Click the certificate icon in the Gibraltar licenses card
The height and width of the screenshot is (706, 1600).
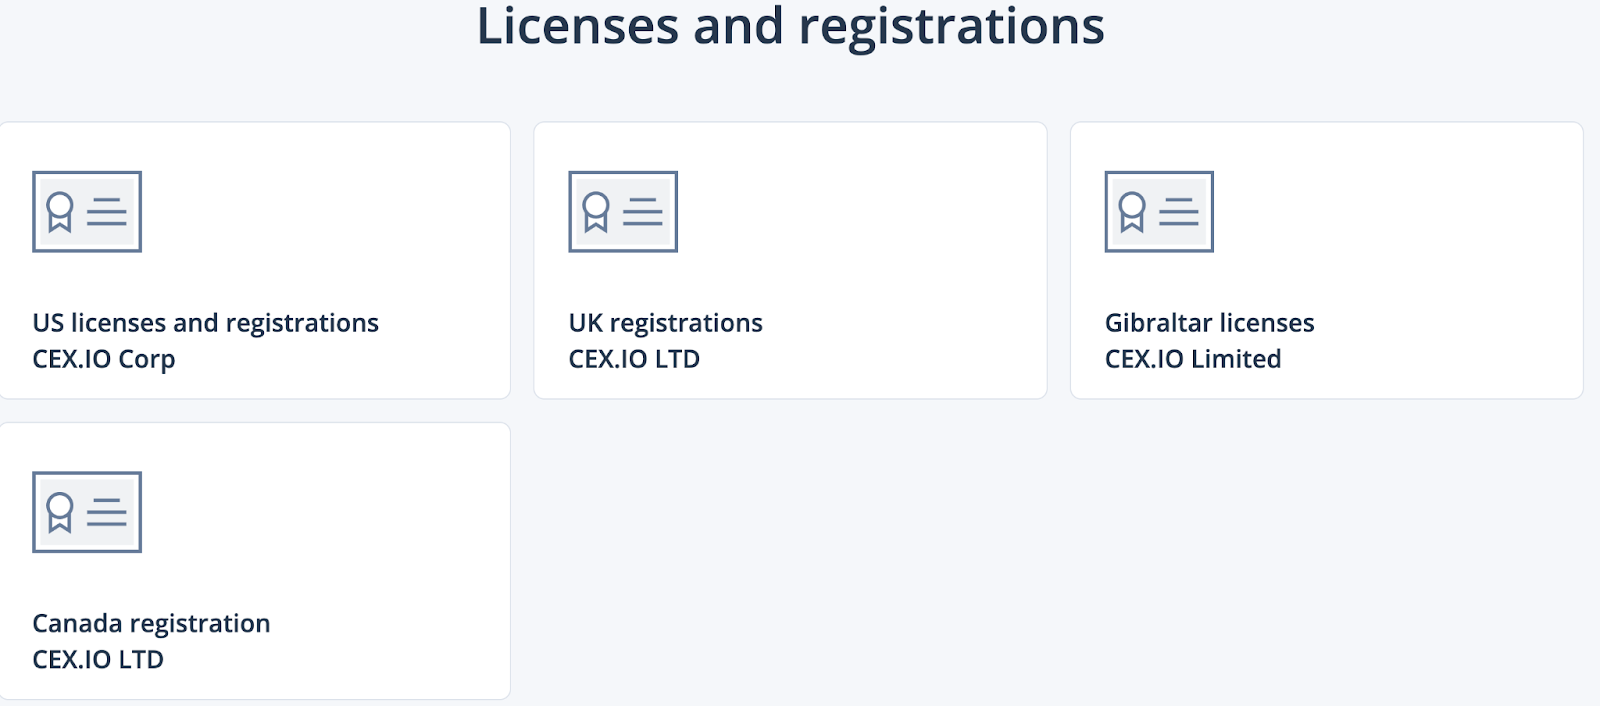pyautogui.click(x=1159, y=211)
